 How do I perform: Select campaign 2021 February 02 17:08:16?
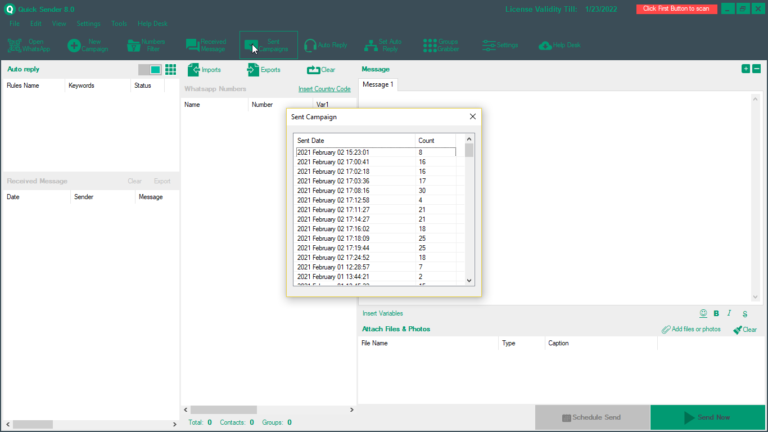click(x=376, y=191)
